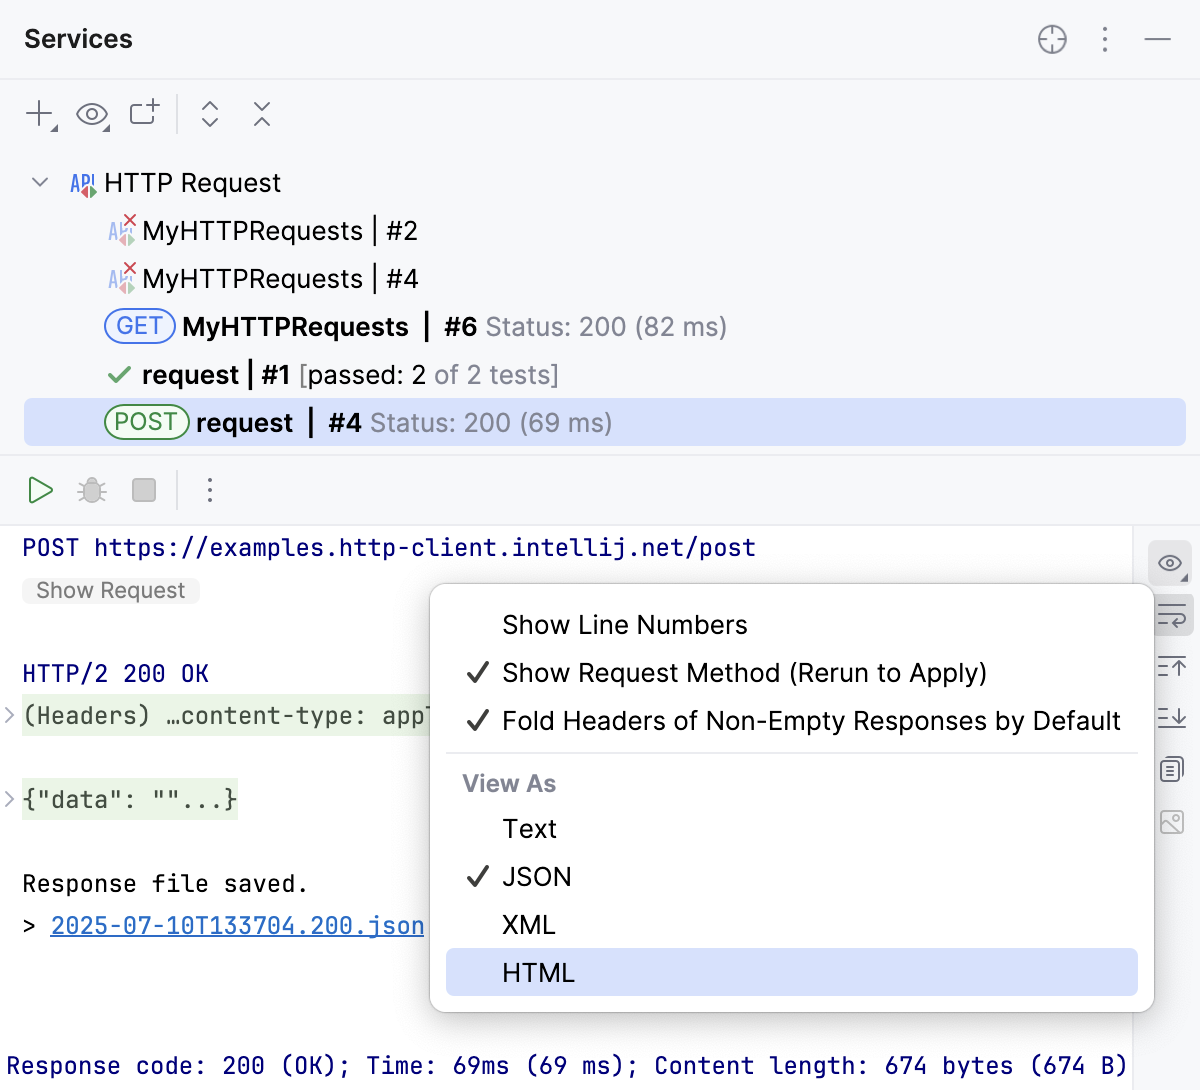Click the Show Request button
The width and height of the screenshot is (1200, 1090).
coord(110,591)
